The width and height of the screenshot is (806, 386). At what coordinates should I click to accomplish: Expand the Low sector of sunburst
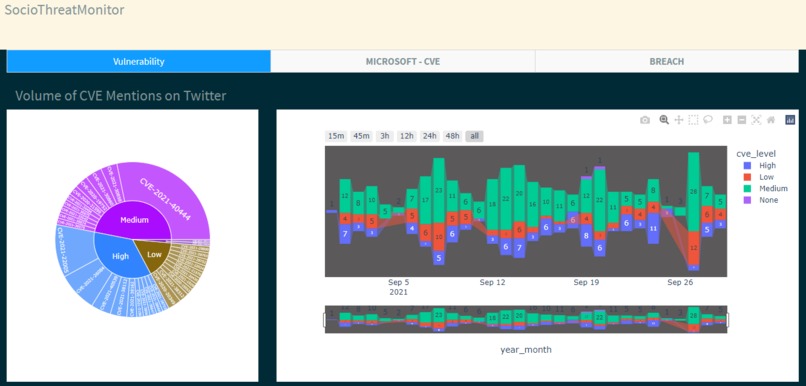tap(154, 254)
